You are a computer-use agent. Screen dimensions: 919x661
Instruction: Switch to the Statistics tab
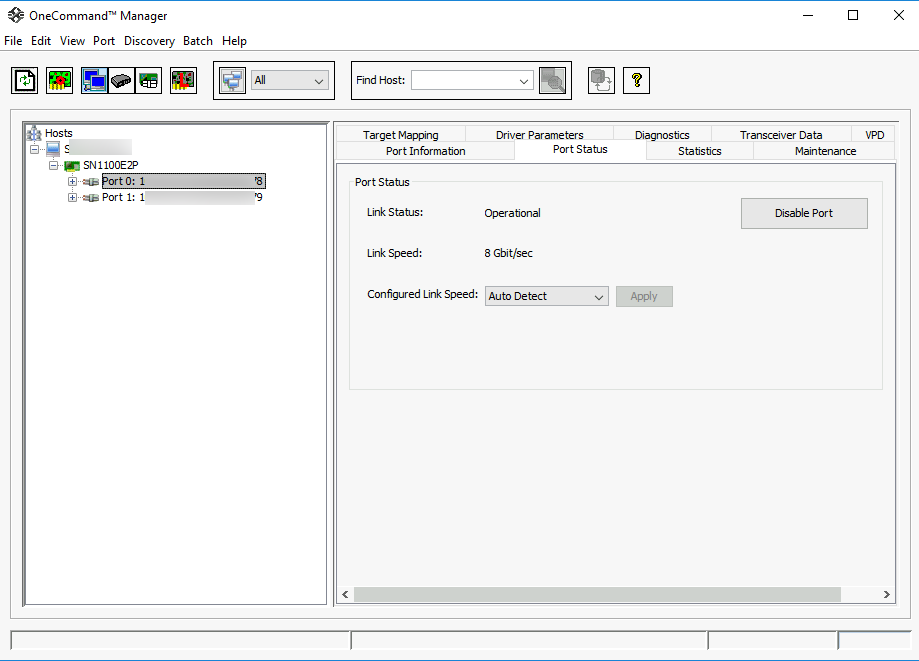point(699,151)
